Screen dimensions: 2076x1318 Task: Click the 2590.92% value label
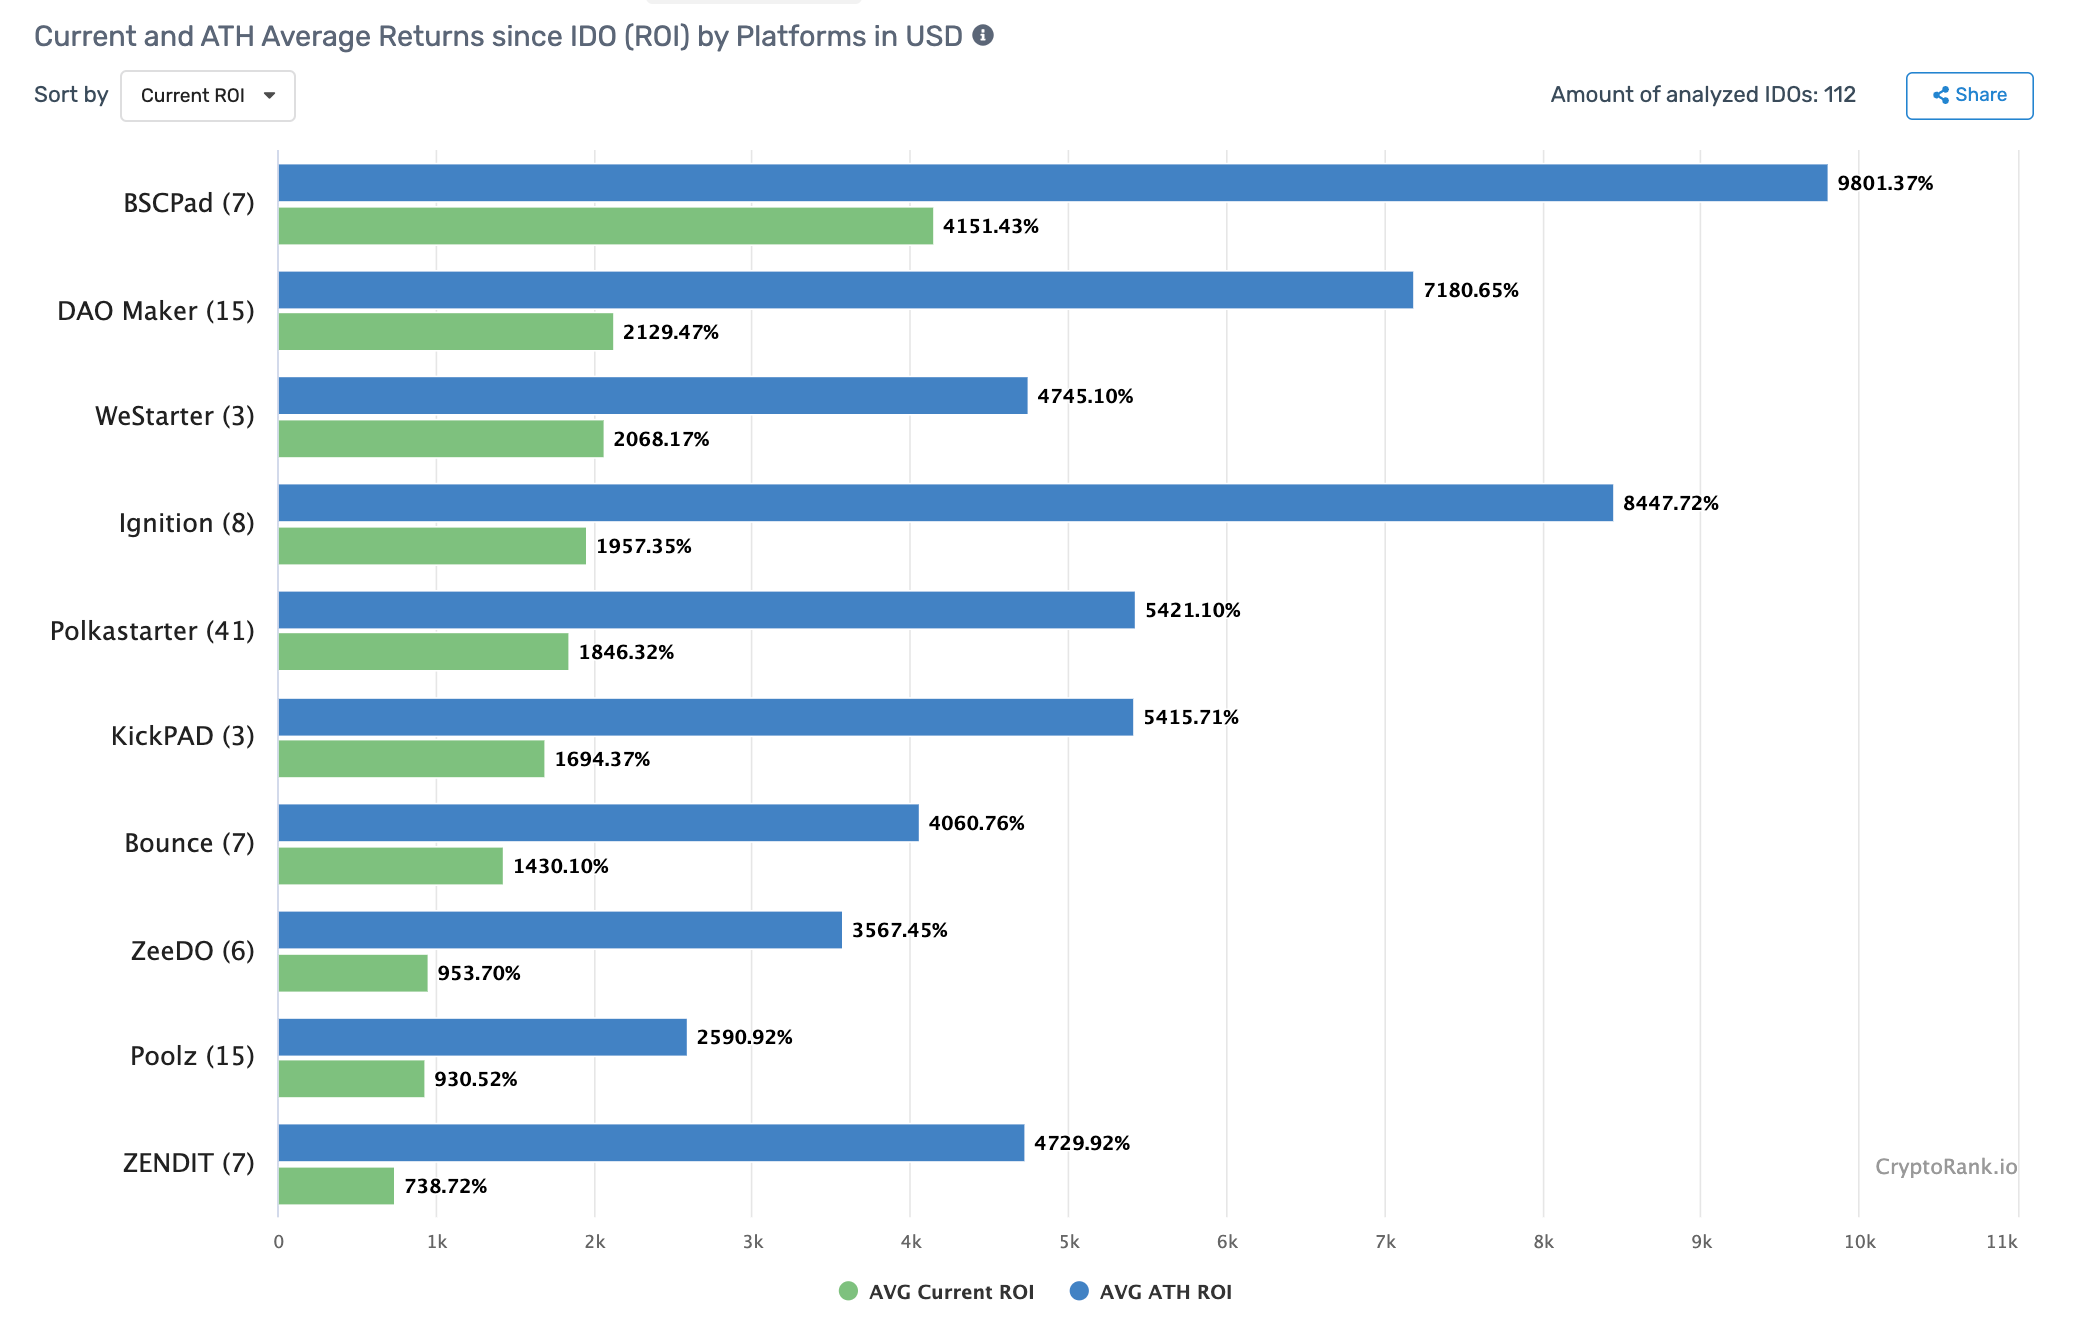[x=745, y=1037]
